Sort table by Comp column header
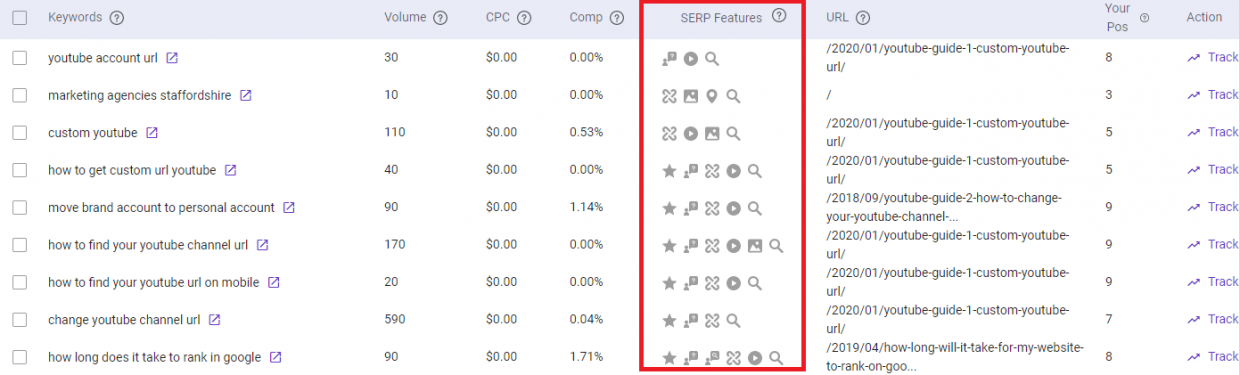1240x375 pixels. (586, 18)
